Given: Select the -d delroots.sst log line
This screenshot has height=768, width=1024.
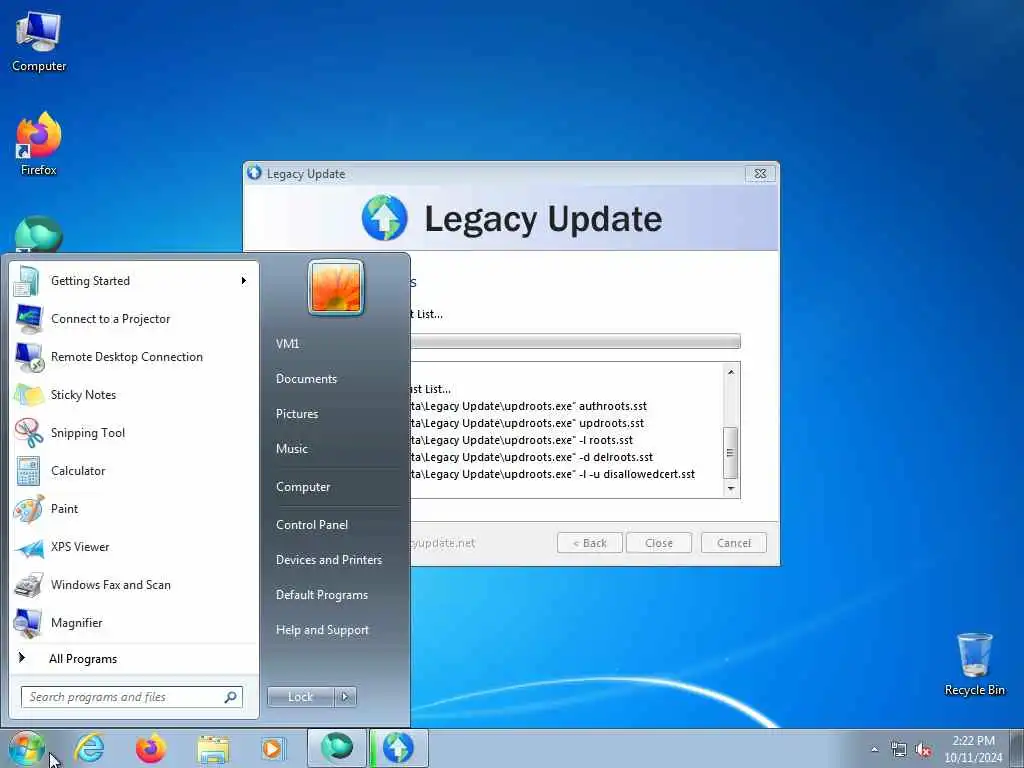Looking at the screenshot, I should 532,457.
